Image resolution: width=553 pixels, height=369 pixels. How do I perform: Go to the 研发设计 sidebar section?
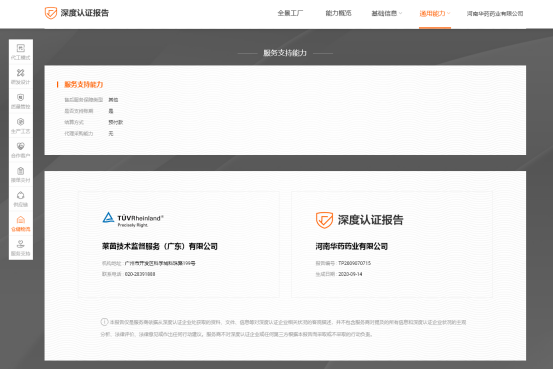click(20, 77)
